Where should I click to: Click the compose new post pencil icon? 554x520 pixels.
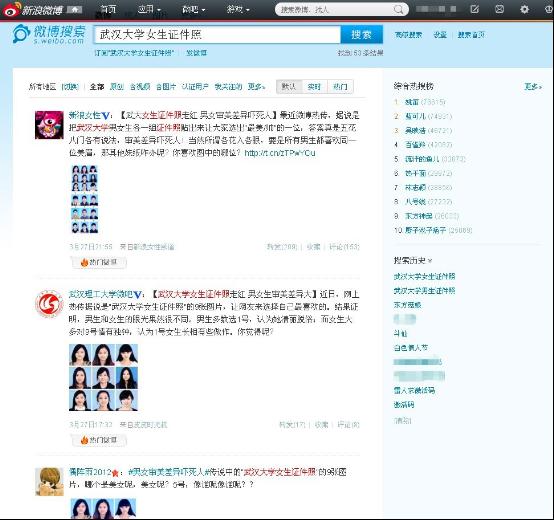coord(475,9)
